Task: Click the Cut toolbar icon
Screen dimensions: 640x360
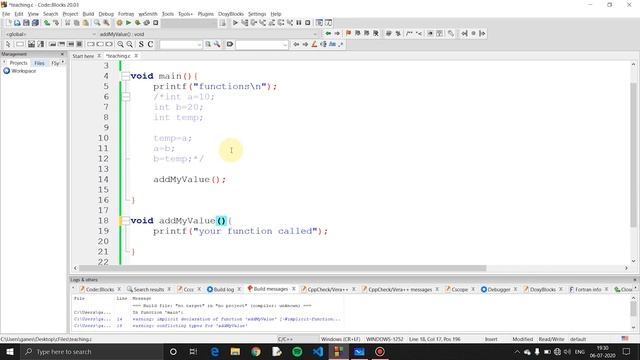Action: click(x=68, y=23)
